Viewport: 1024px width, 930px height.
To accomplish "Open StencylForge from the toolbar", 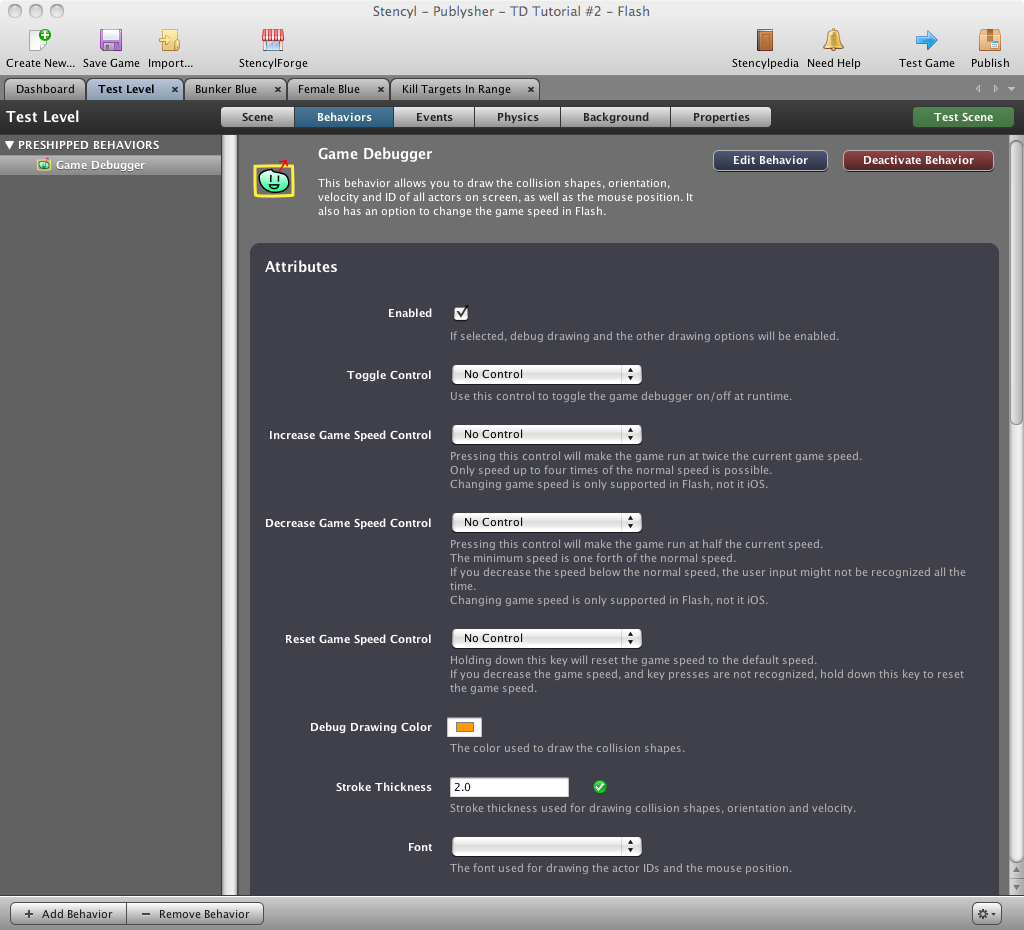I will coord(273,40).
